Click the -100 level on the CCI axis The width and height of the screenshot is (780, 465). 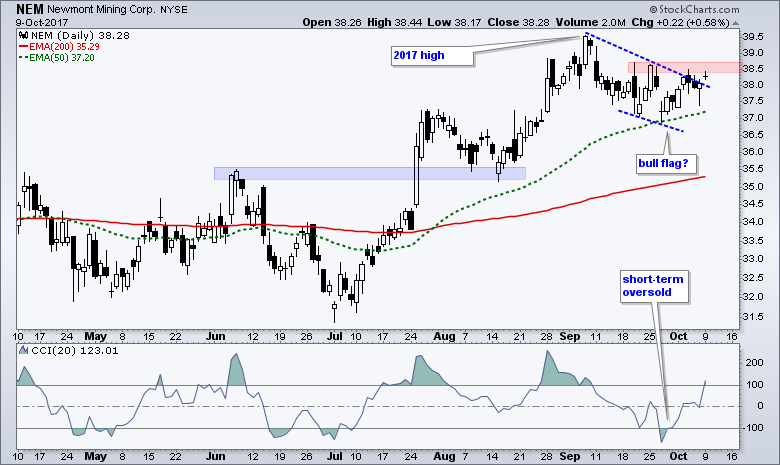(753, 428)
